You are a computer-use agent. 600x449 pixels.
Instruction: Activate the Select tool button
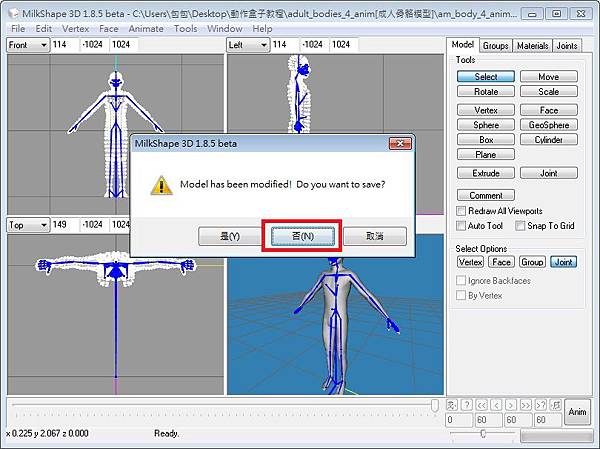tap(486, 77)
